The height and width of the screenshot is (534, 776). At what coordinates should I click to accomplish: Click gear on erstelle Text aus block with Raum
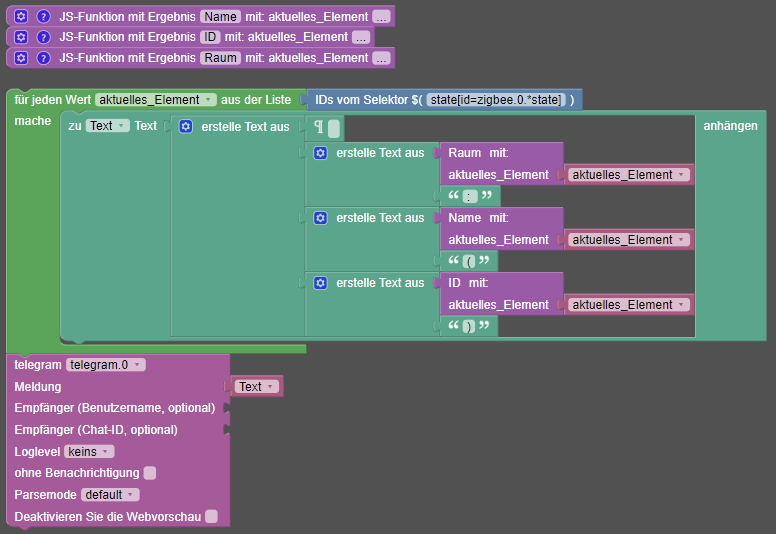(320, 153)
